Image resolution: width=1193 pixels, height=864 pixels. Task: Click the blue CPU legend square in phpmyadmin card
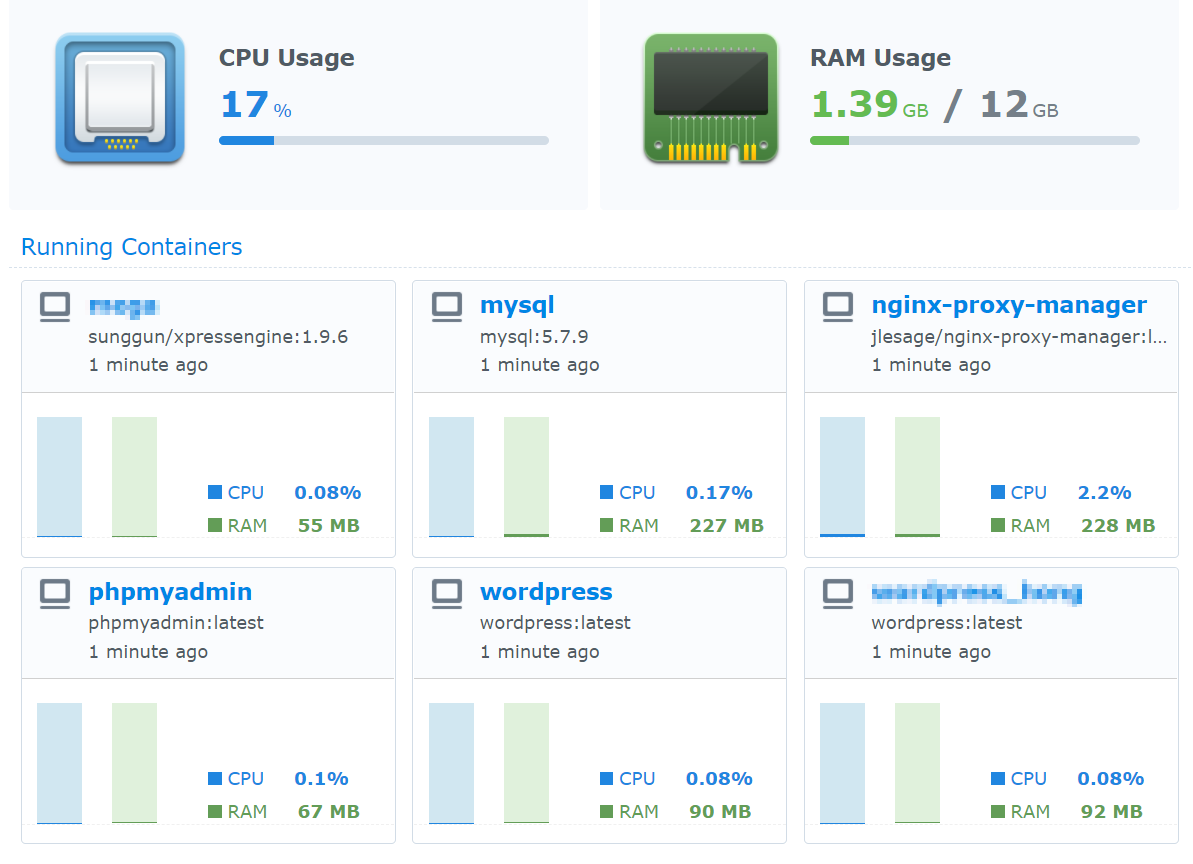(x=215, y=778)
